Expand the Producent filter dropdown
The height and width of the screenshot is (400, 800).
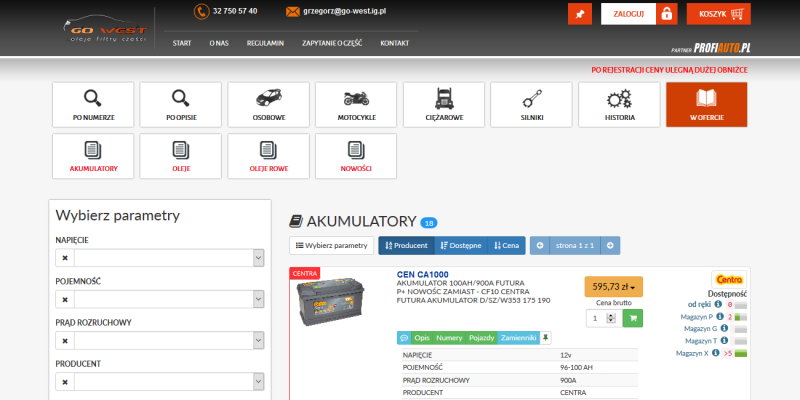click(257, 382)
